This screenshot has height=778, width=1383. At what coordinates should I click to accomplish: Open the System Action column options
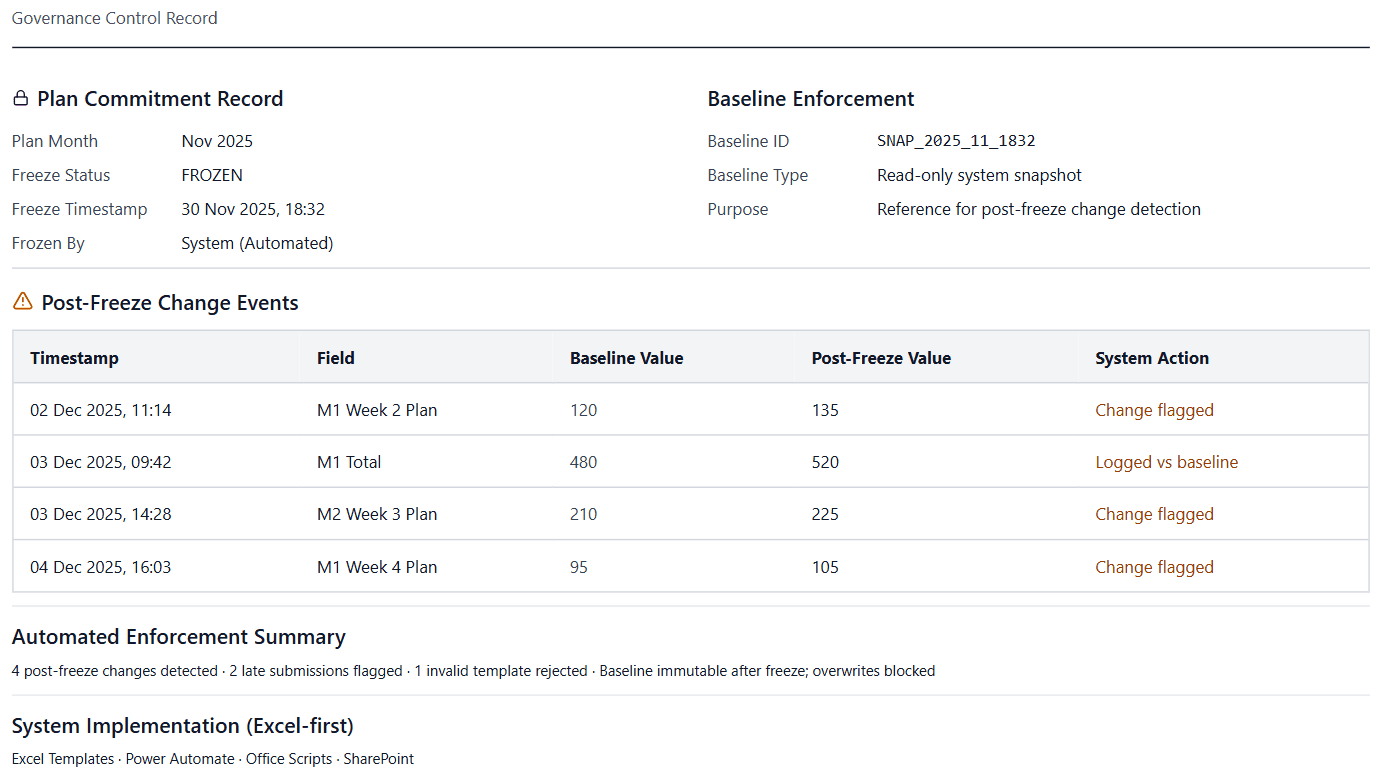(1150, 357)
